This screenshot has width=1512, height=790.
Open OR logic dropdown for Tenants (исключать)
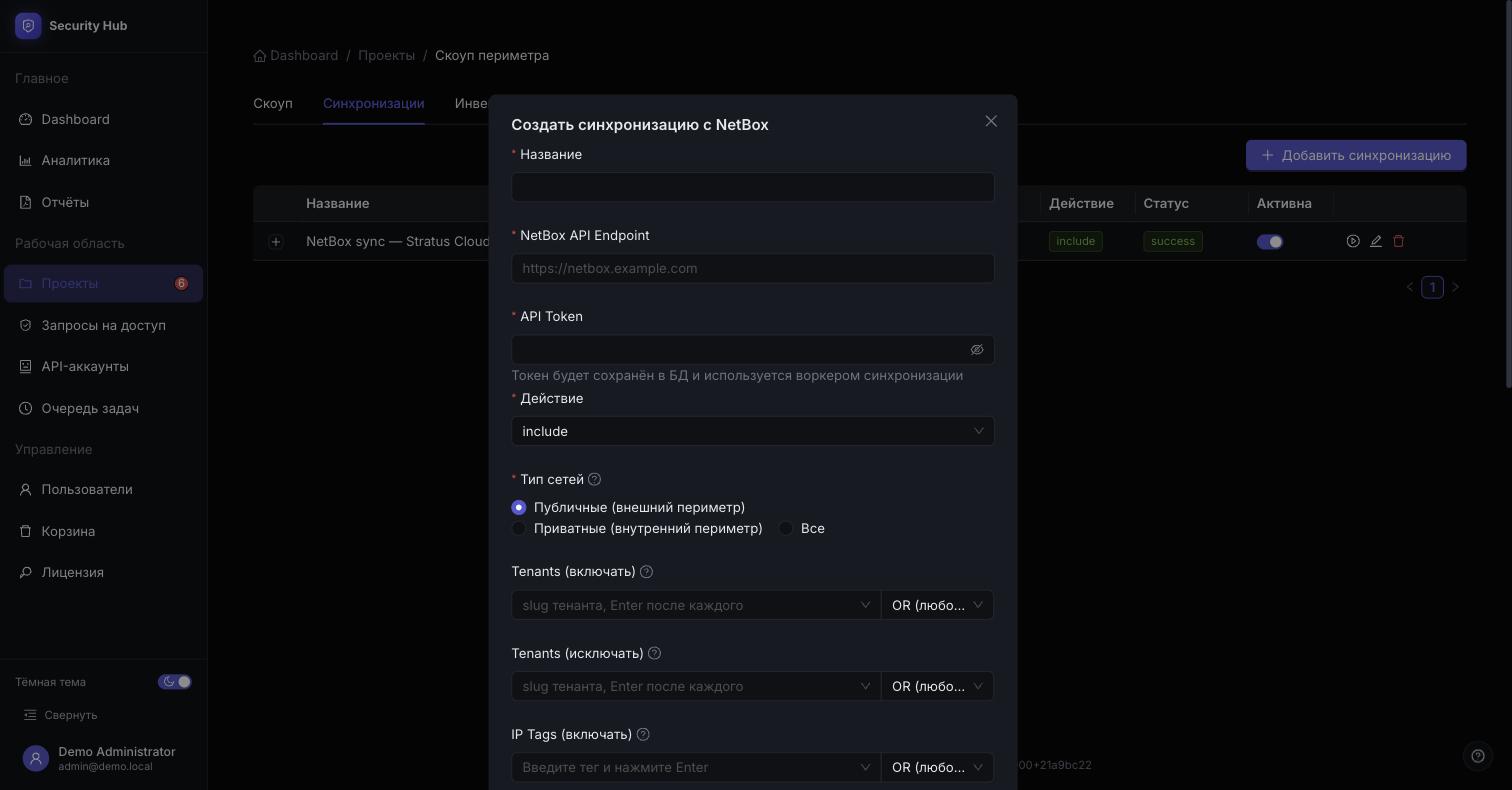[938, 686]
